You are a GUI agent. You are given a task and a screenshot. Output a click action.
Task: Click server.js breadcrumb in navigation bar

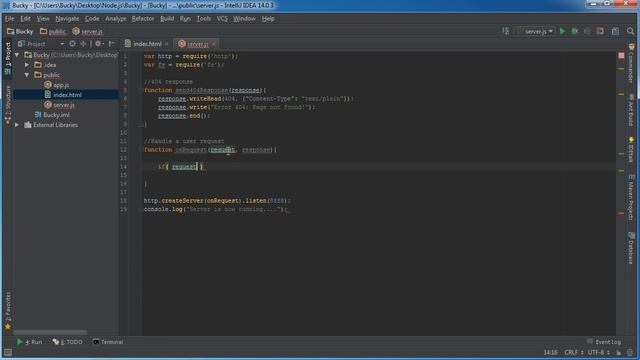click(87, 31)
